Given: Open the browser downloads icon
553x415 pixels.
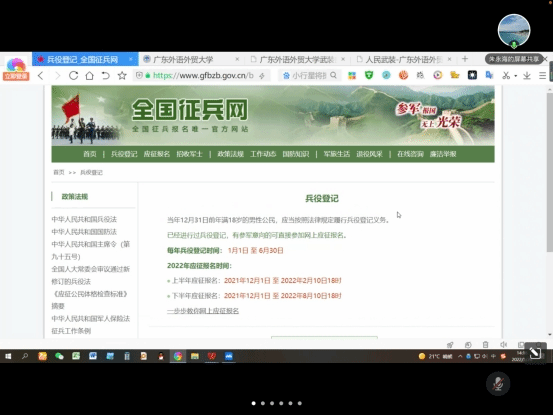Looking at the screenshot, I should [527, 75].
